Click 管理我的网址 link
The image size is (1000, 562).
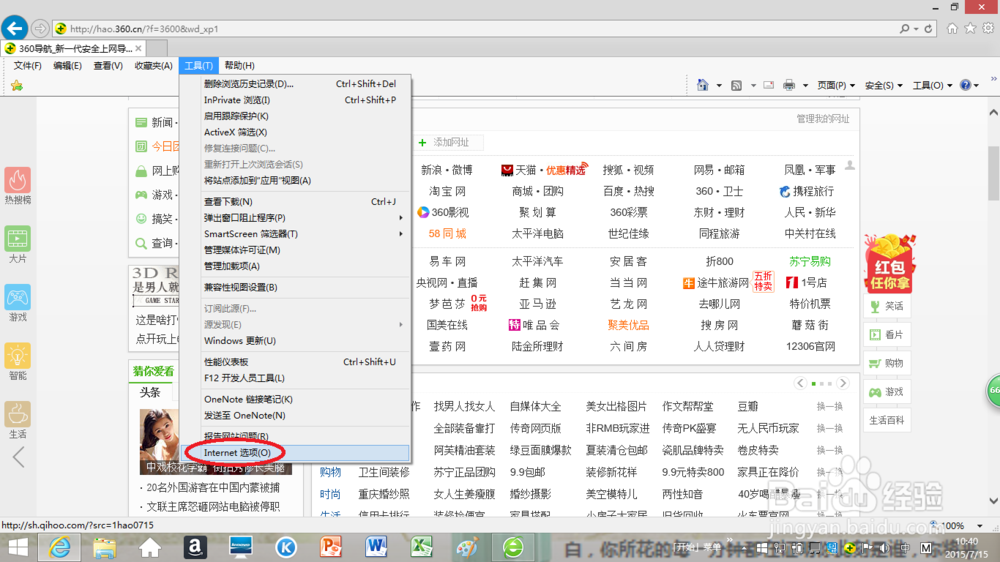(x=823, y=119)
